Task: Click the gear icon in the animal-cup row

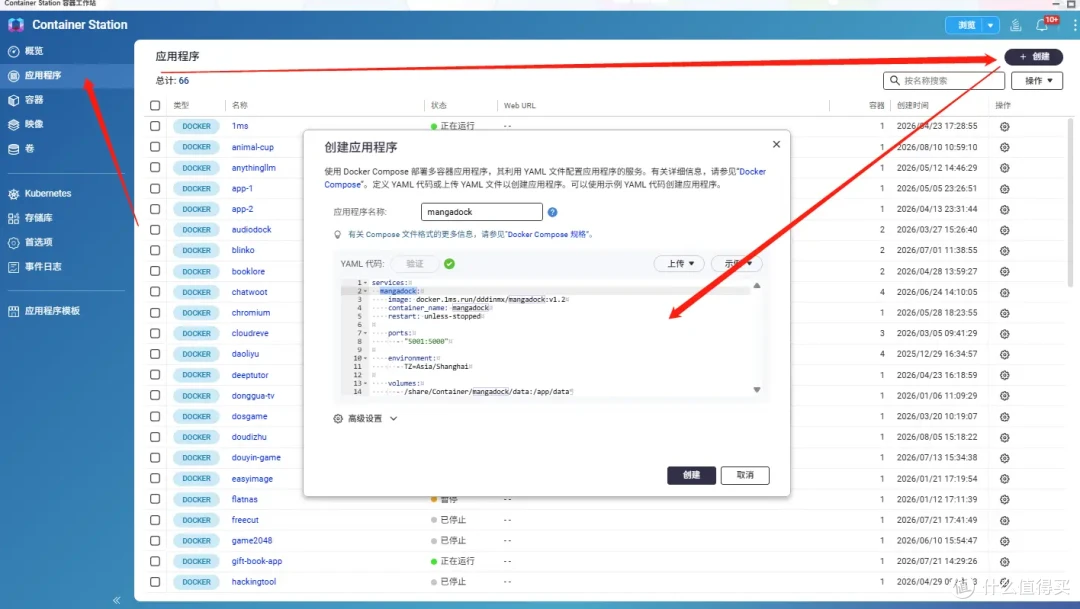Action: point(1004,147)
